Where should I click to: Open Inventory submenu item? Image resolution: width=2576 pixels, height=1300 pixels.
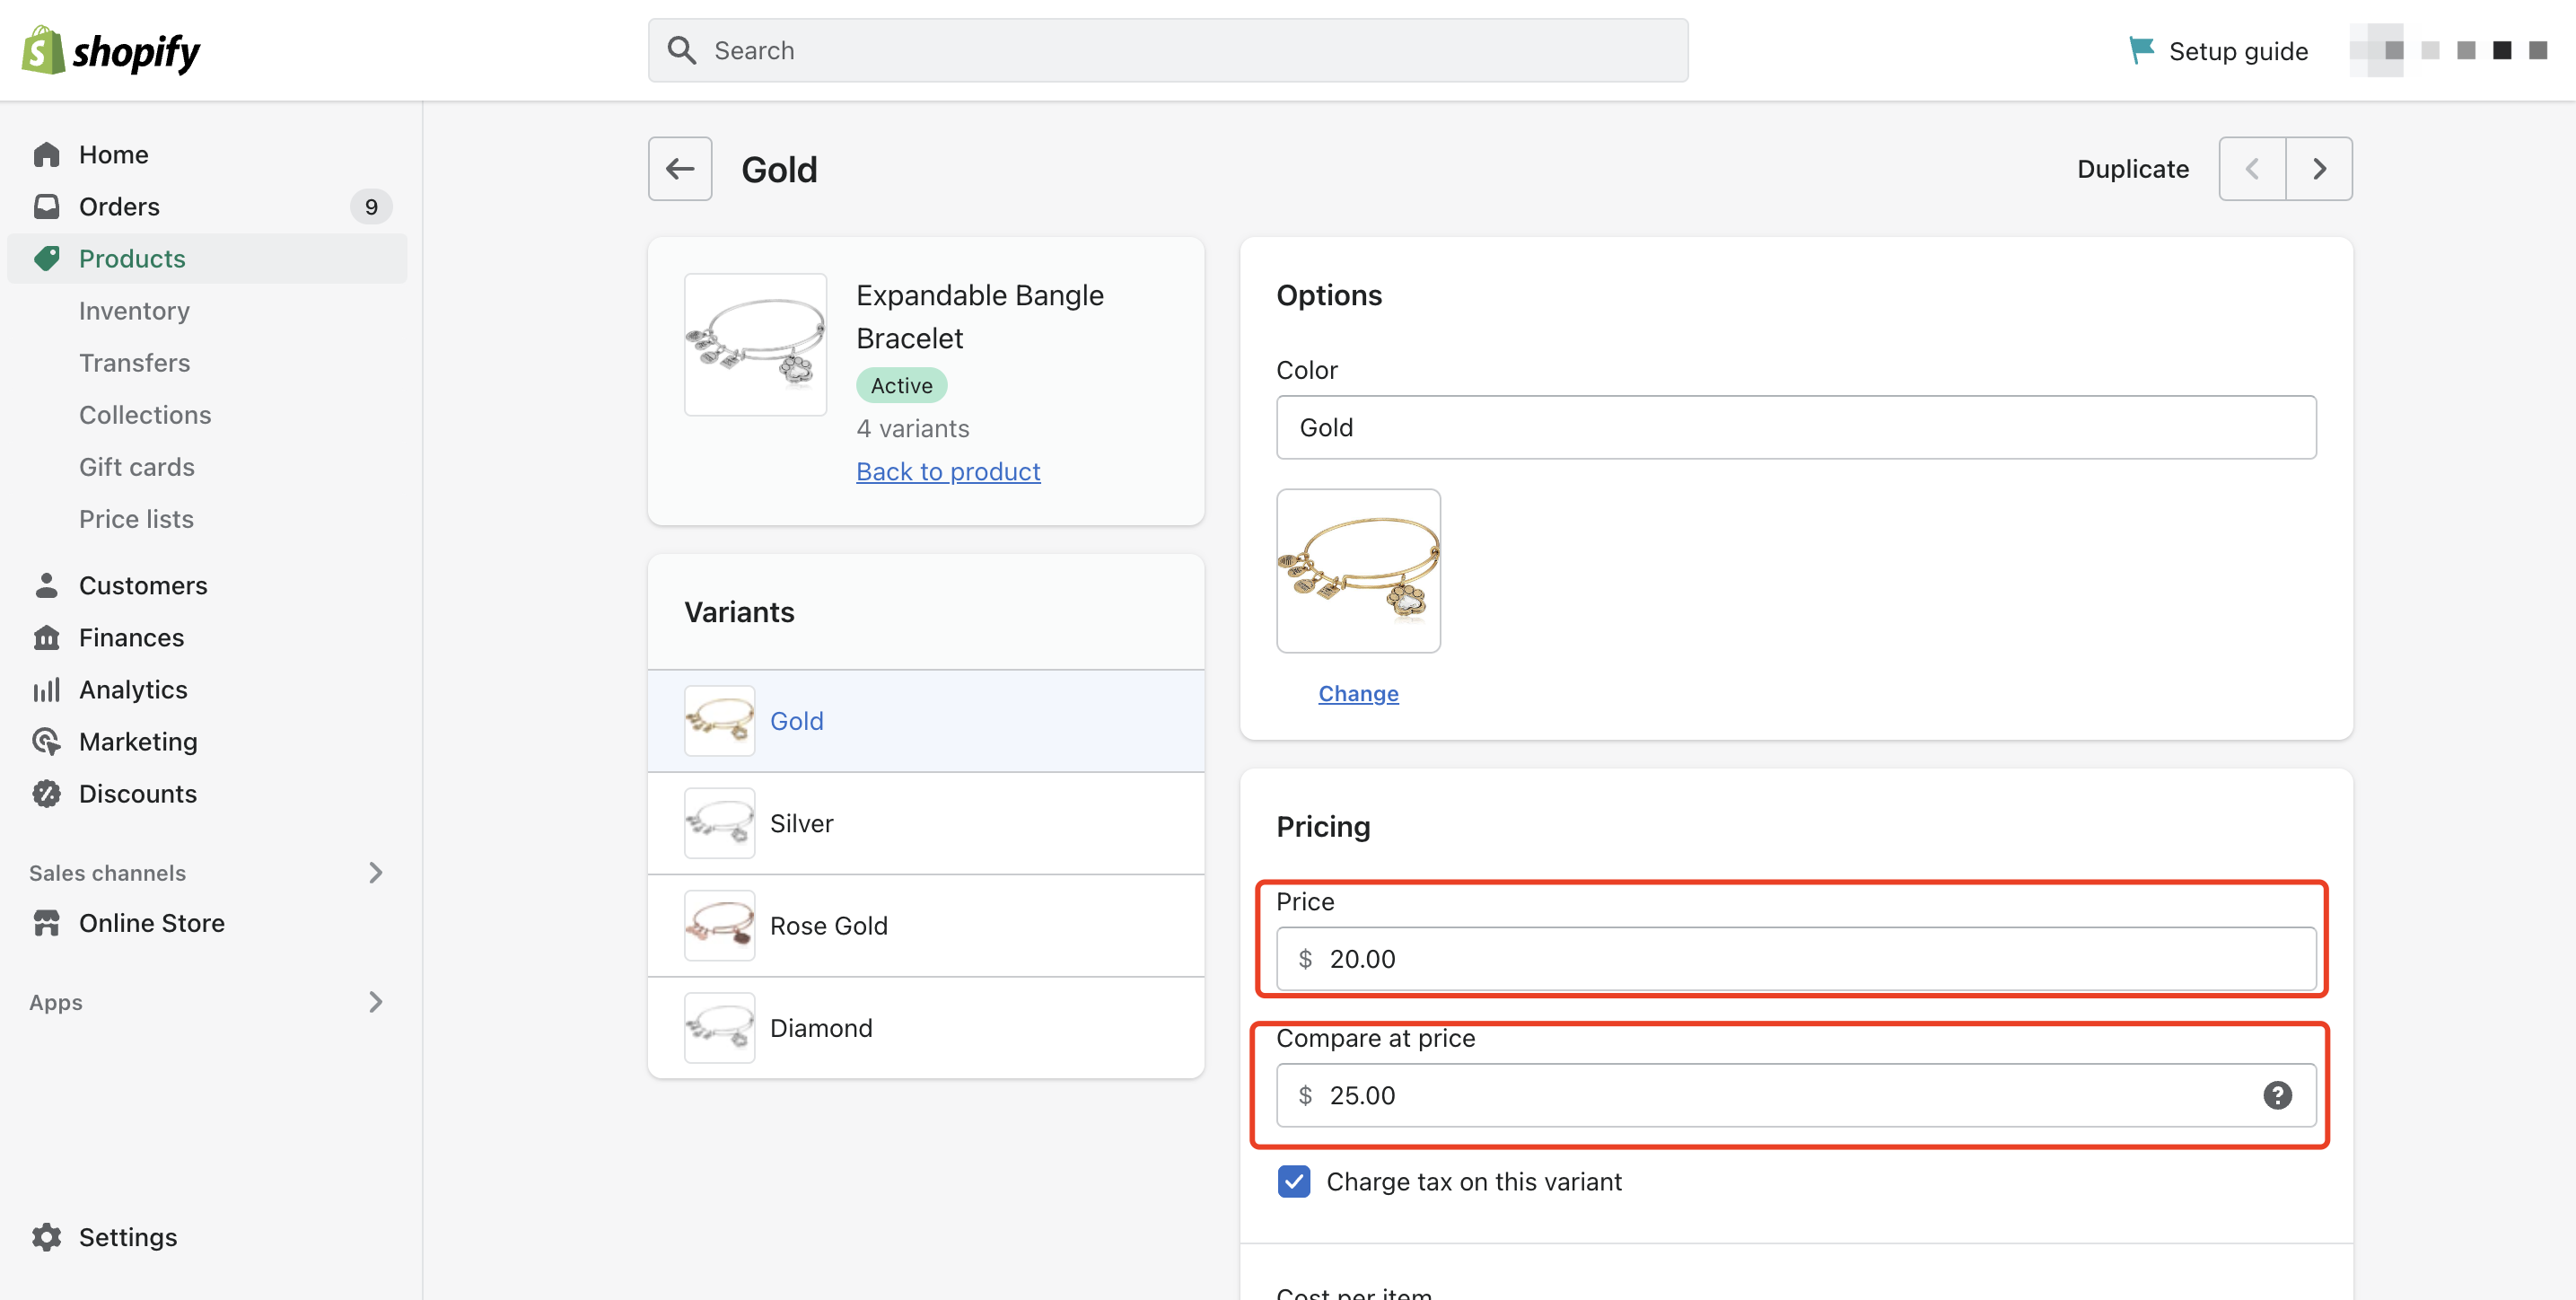click(134, 311)
